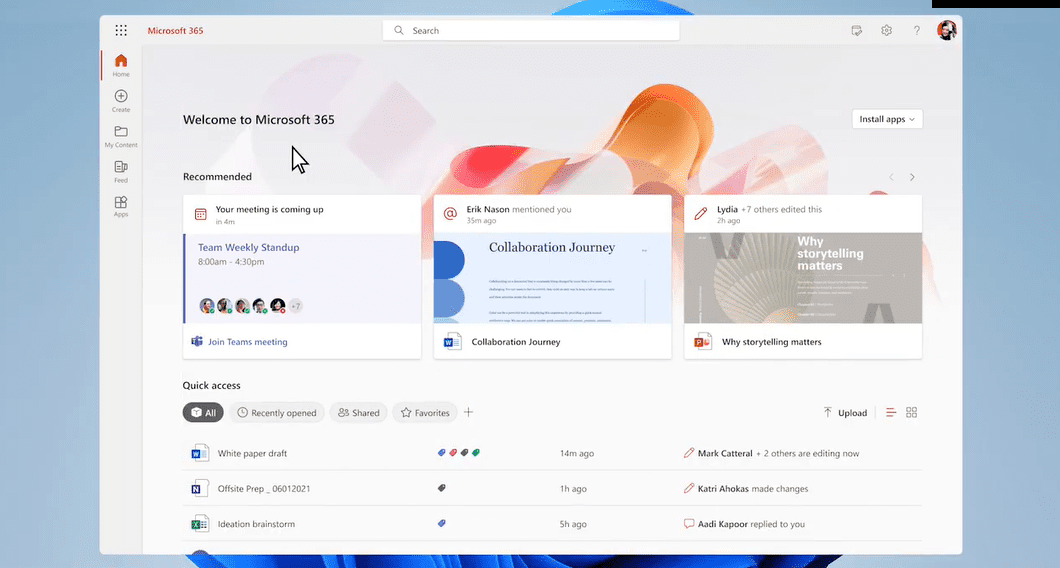Switch to grid view layout
This screenshot has height=568, width=1060.
pos(911,412)
